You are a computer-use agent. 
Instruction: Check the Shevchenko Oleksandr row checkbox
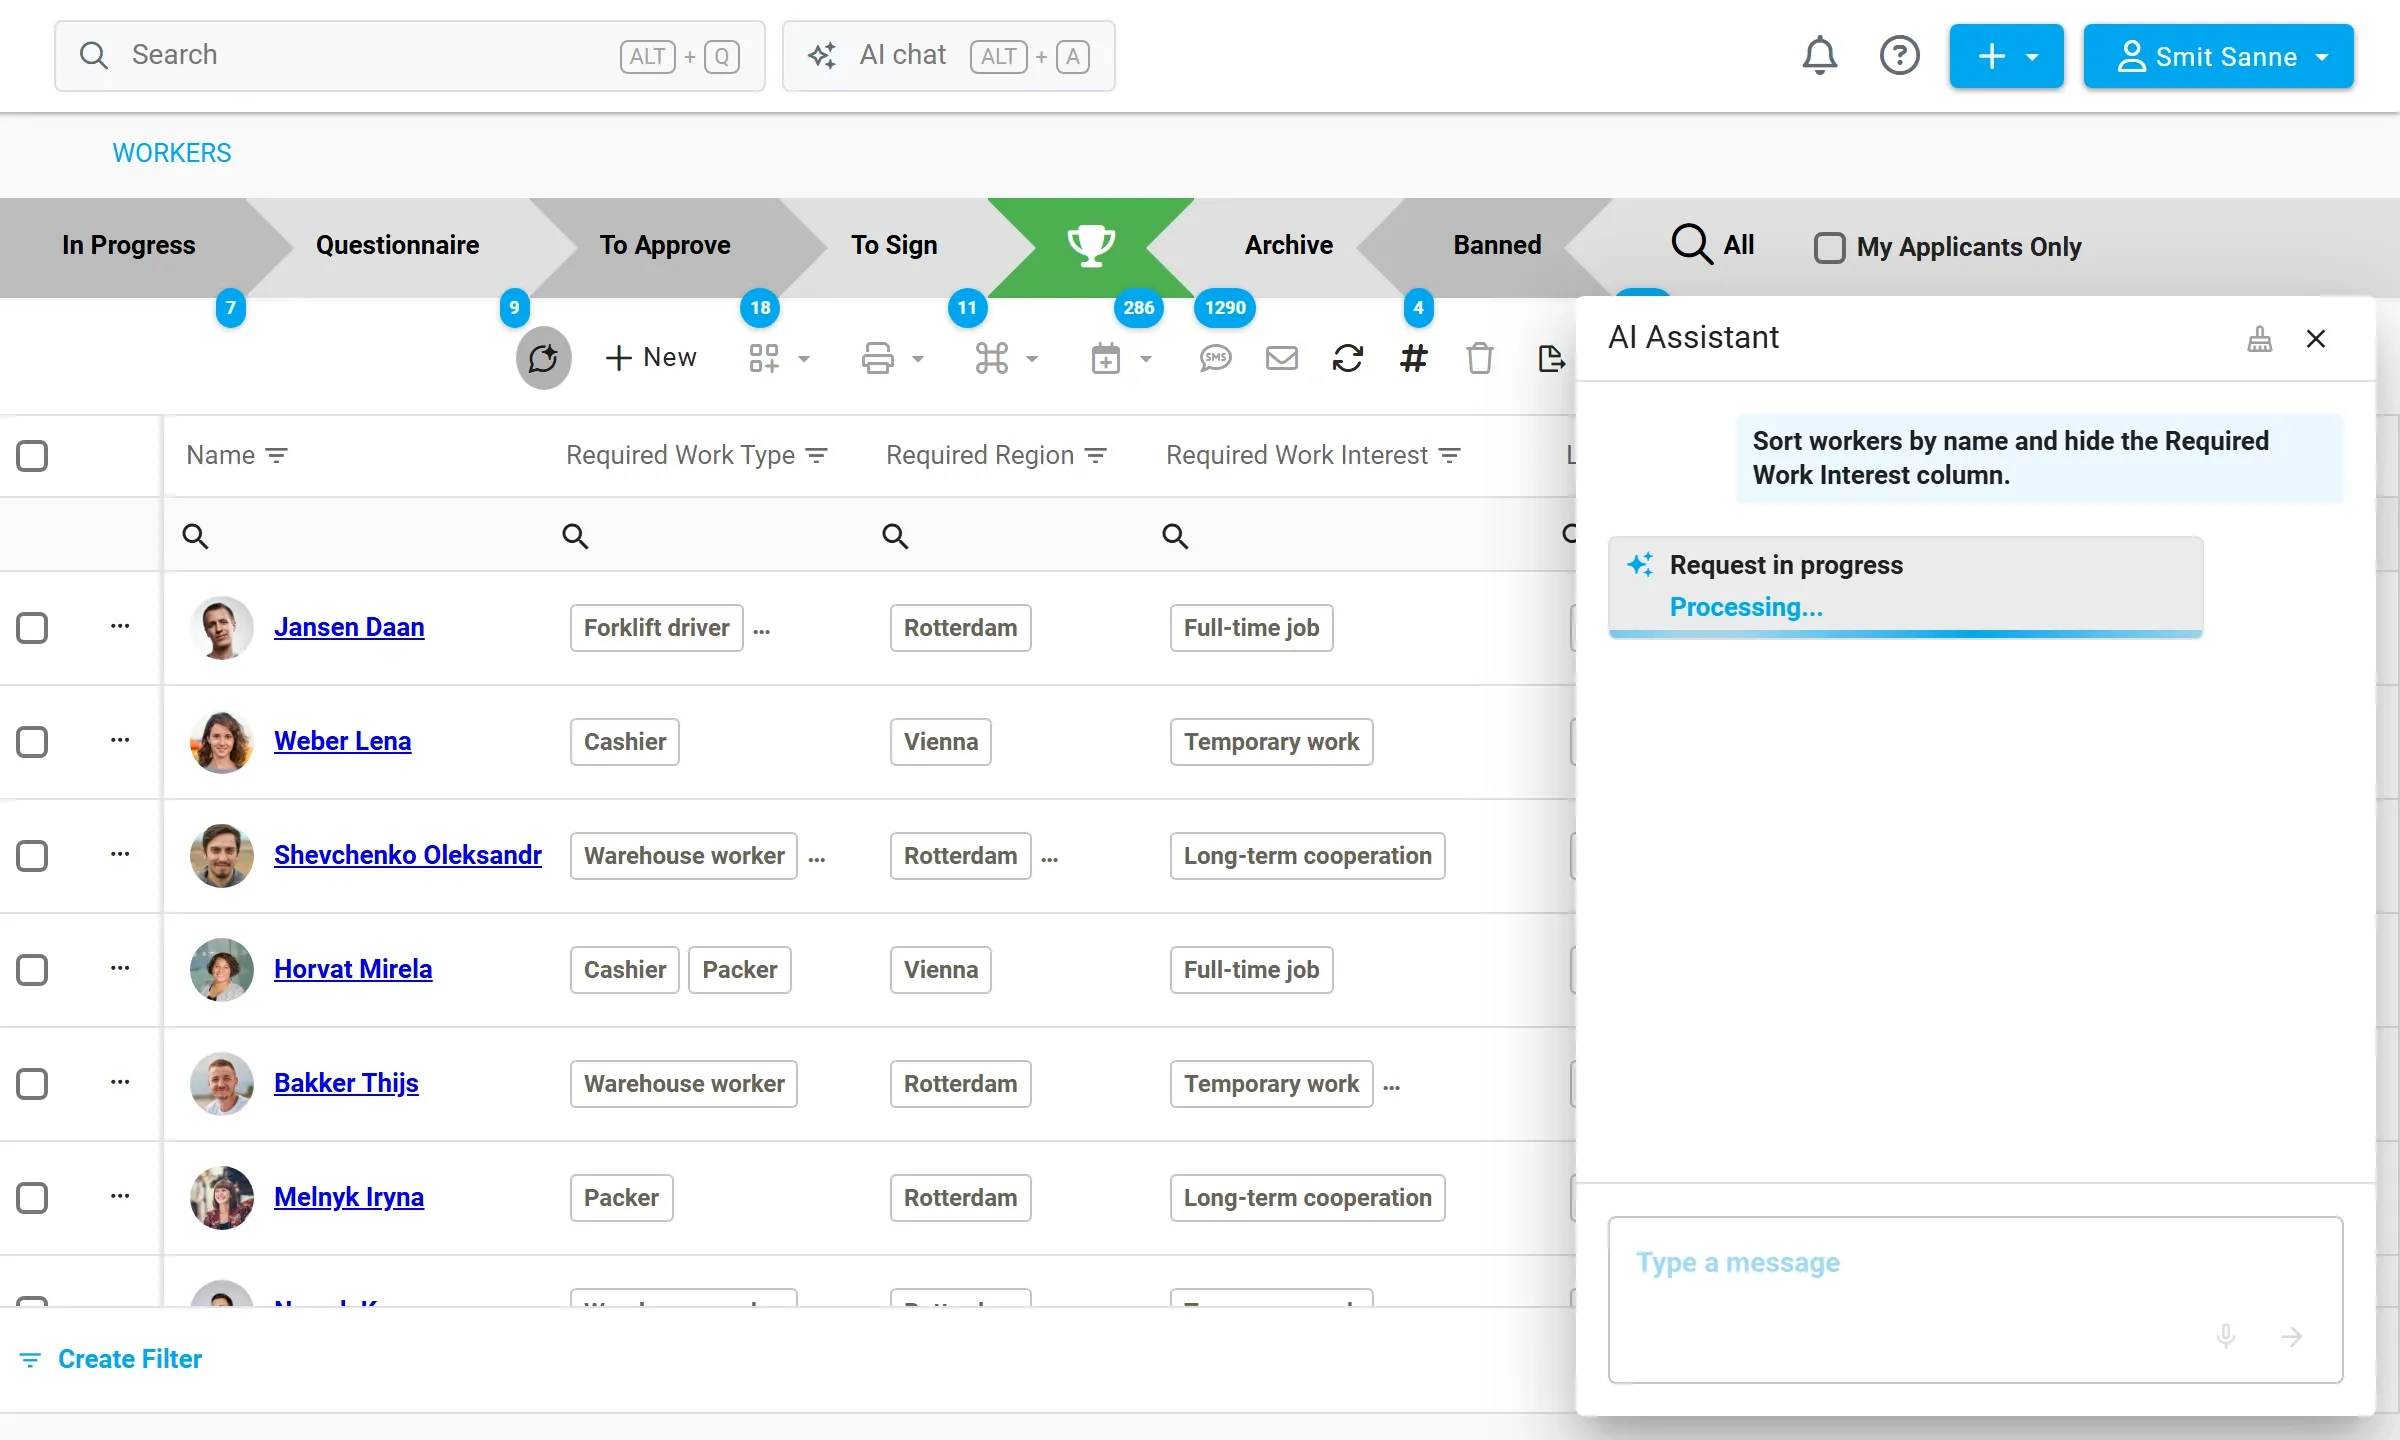(x=32, y=856)
